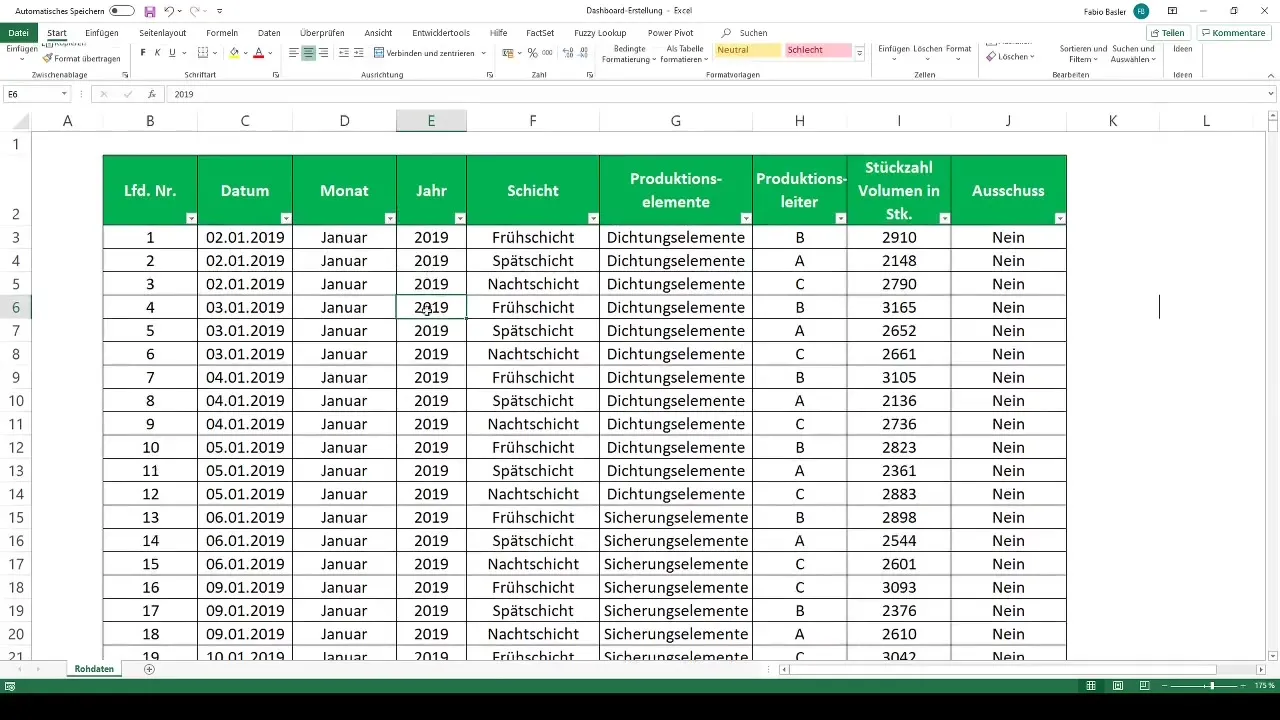Apply italic (K) formatting
This screenshot has height=720, width=1280.
[157, 53]
